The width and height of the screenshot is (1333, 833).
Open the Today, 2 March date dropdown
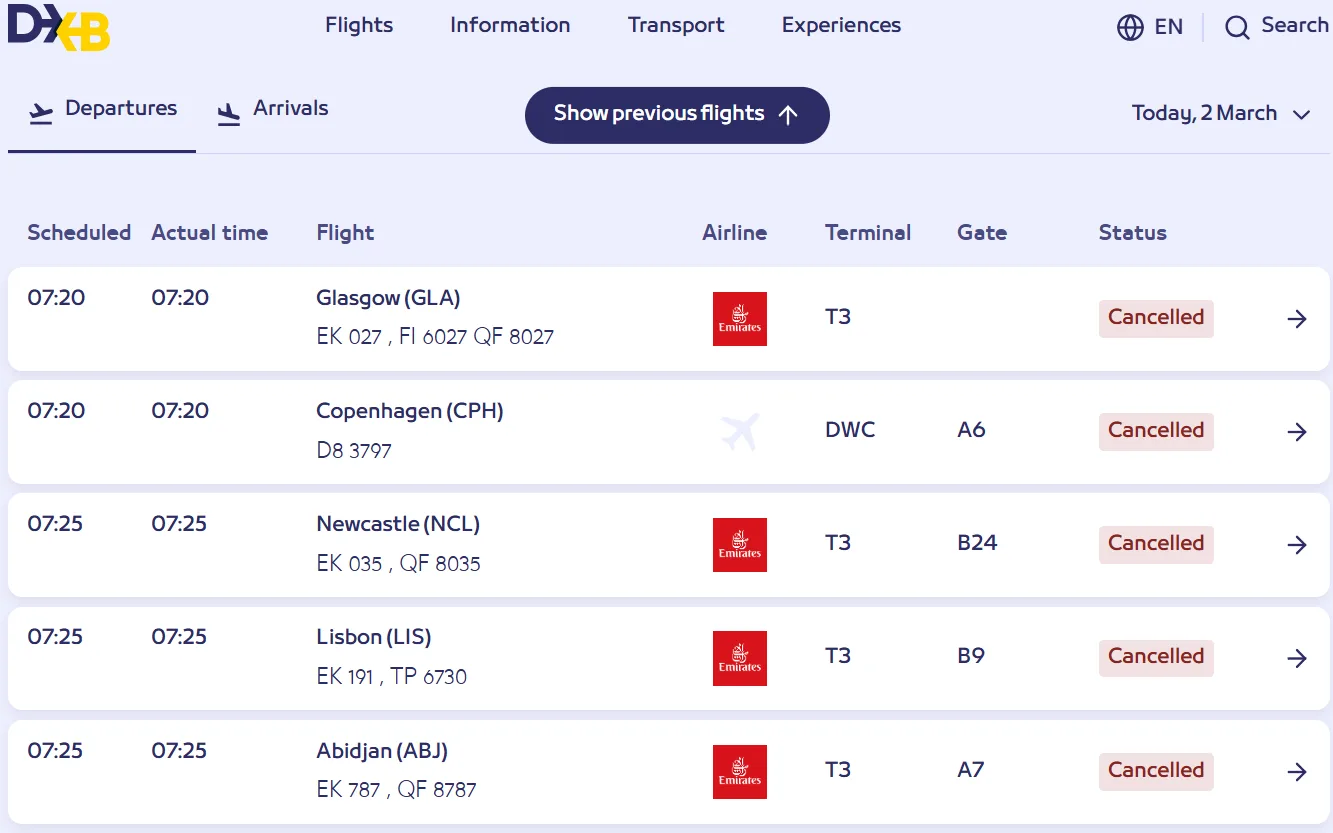pyautogui.click(x=1220, y=114)
